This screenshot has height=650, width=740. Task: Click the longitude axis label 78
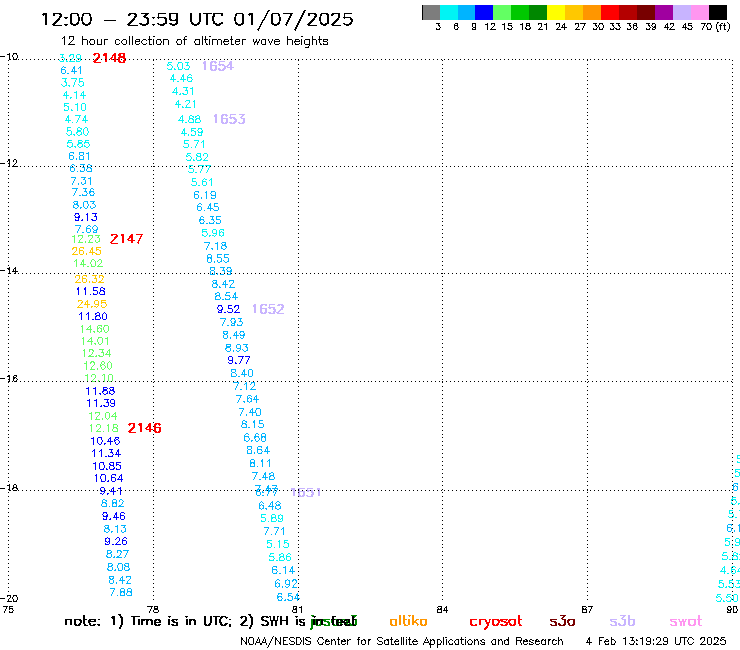click(153, 609)
